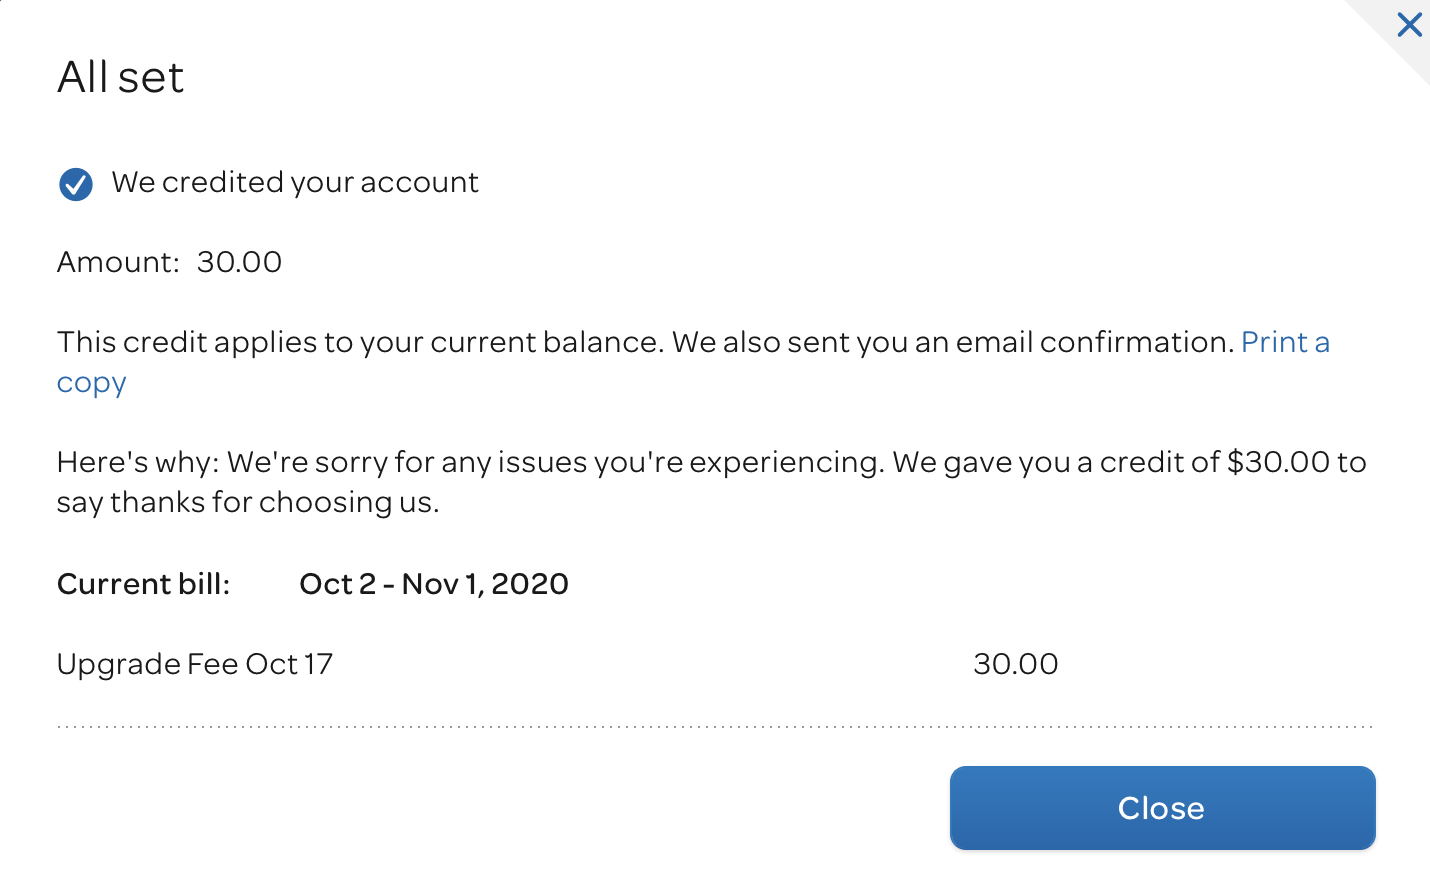Dismiss the dialog with the X icon

point(1409,24)
